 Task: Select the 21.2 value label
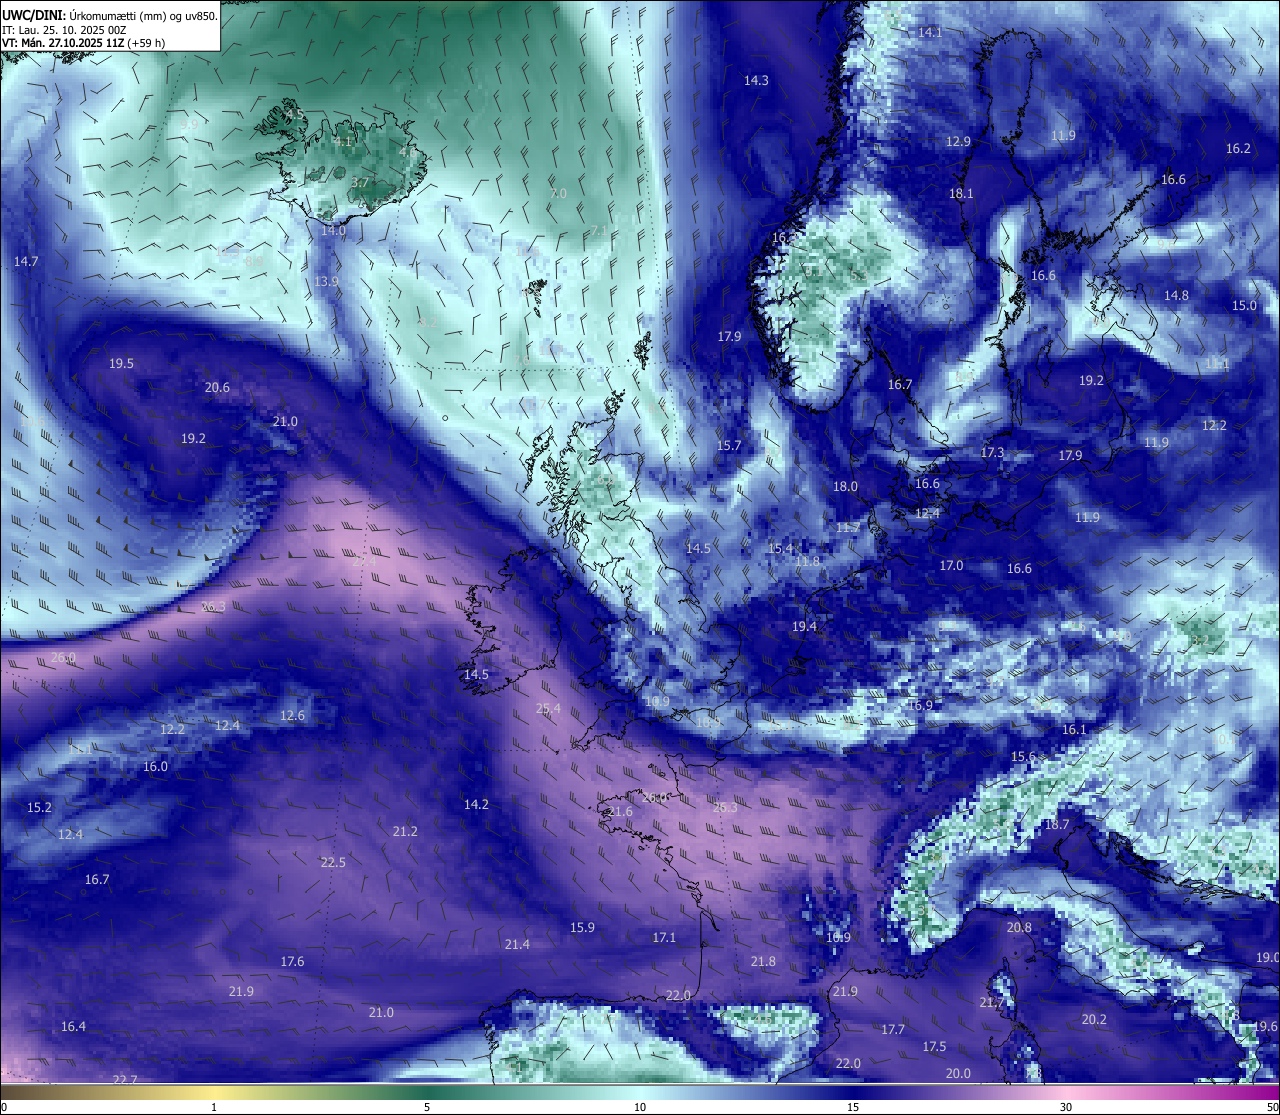[x=405, y=832]
